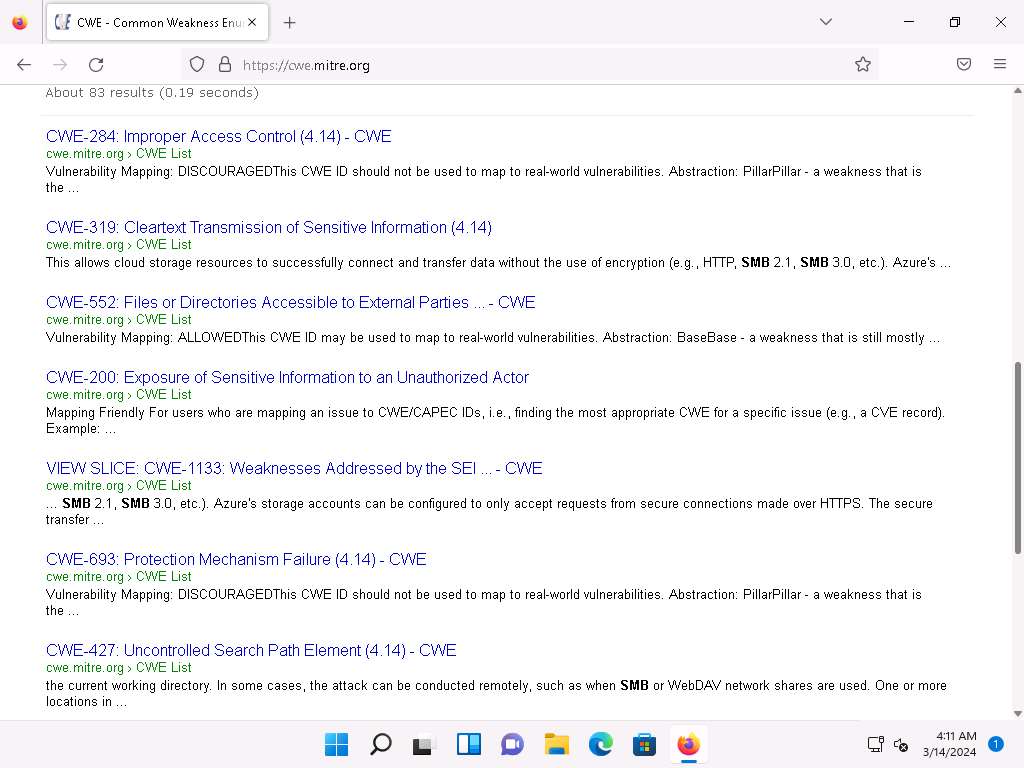
Task: Go back using the browser back arrow
Action: (24, 65)
